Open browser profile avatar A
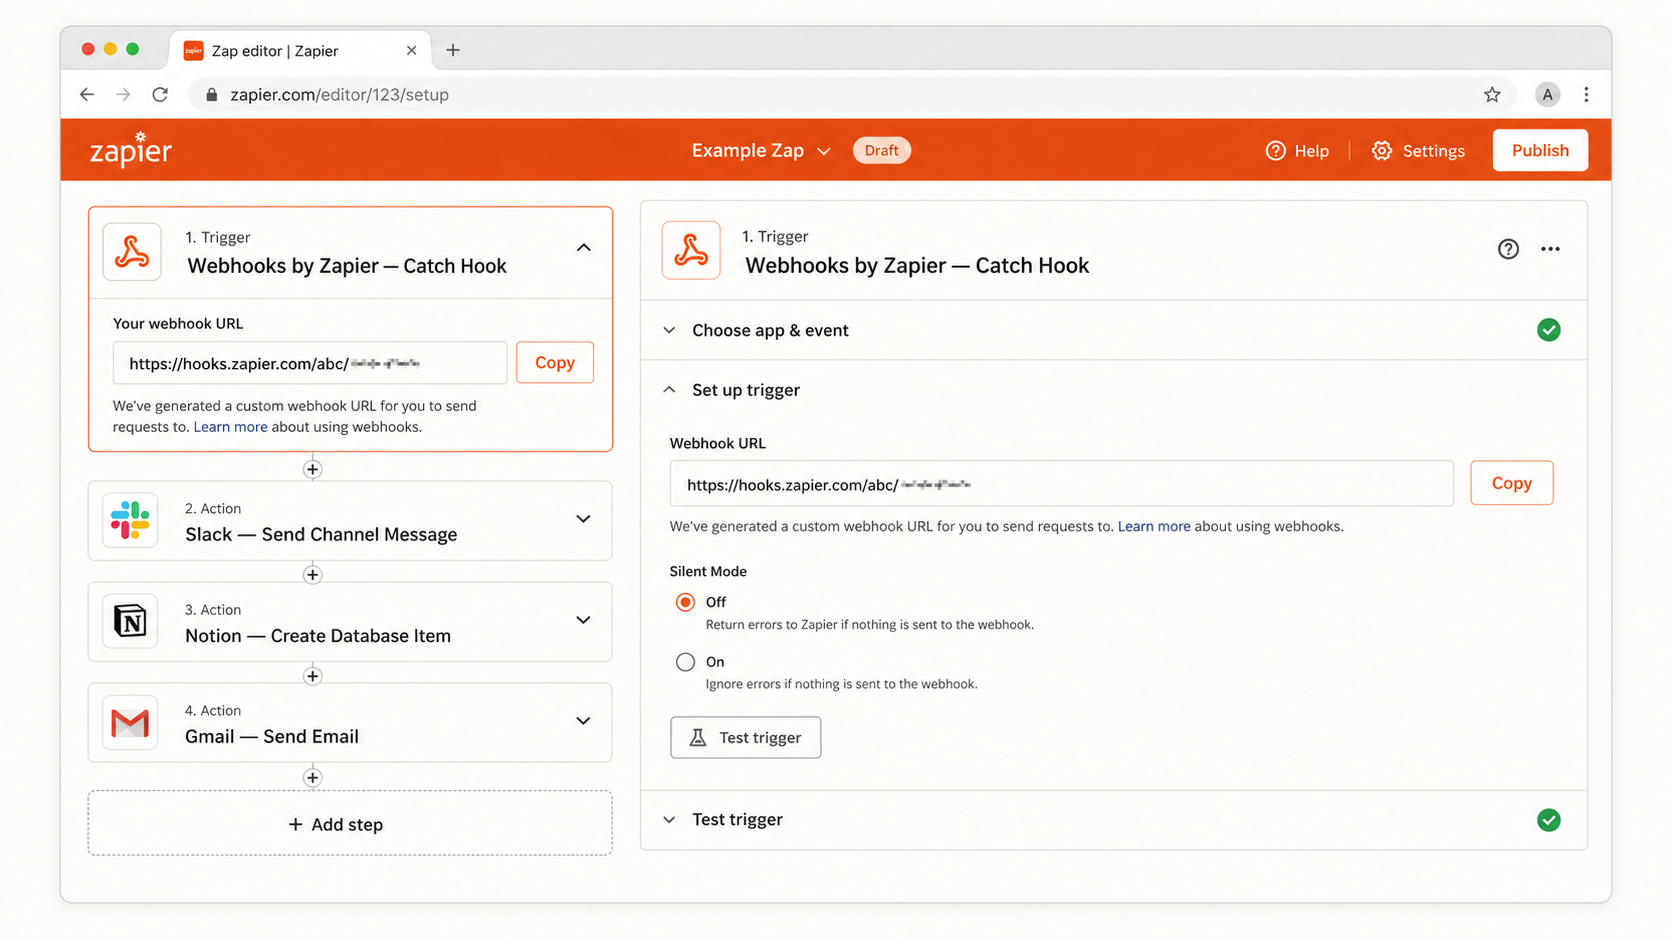1672x941 pixels. 1547,94
